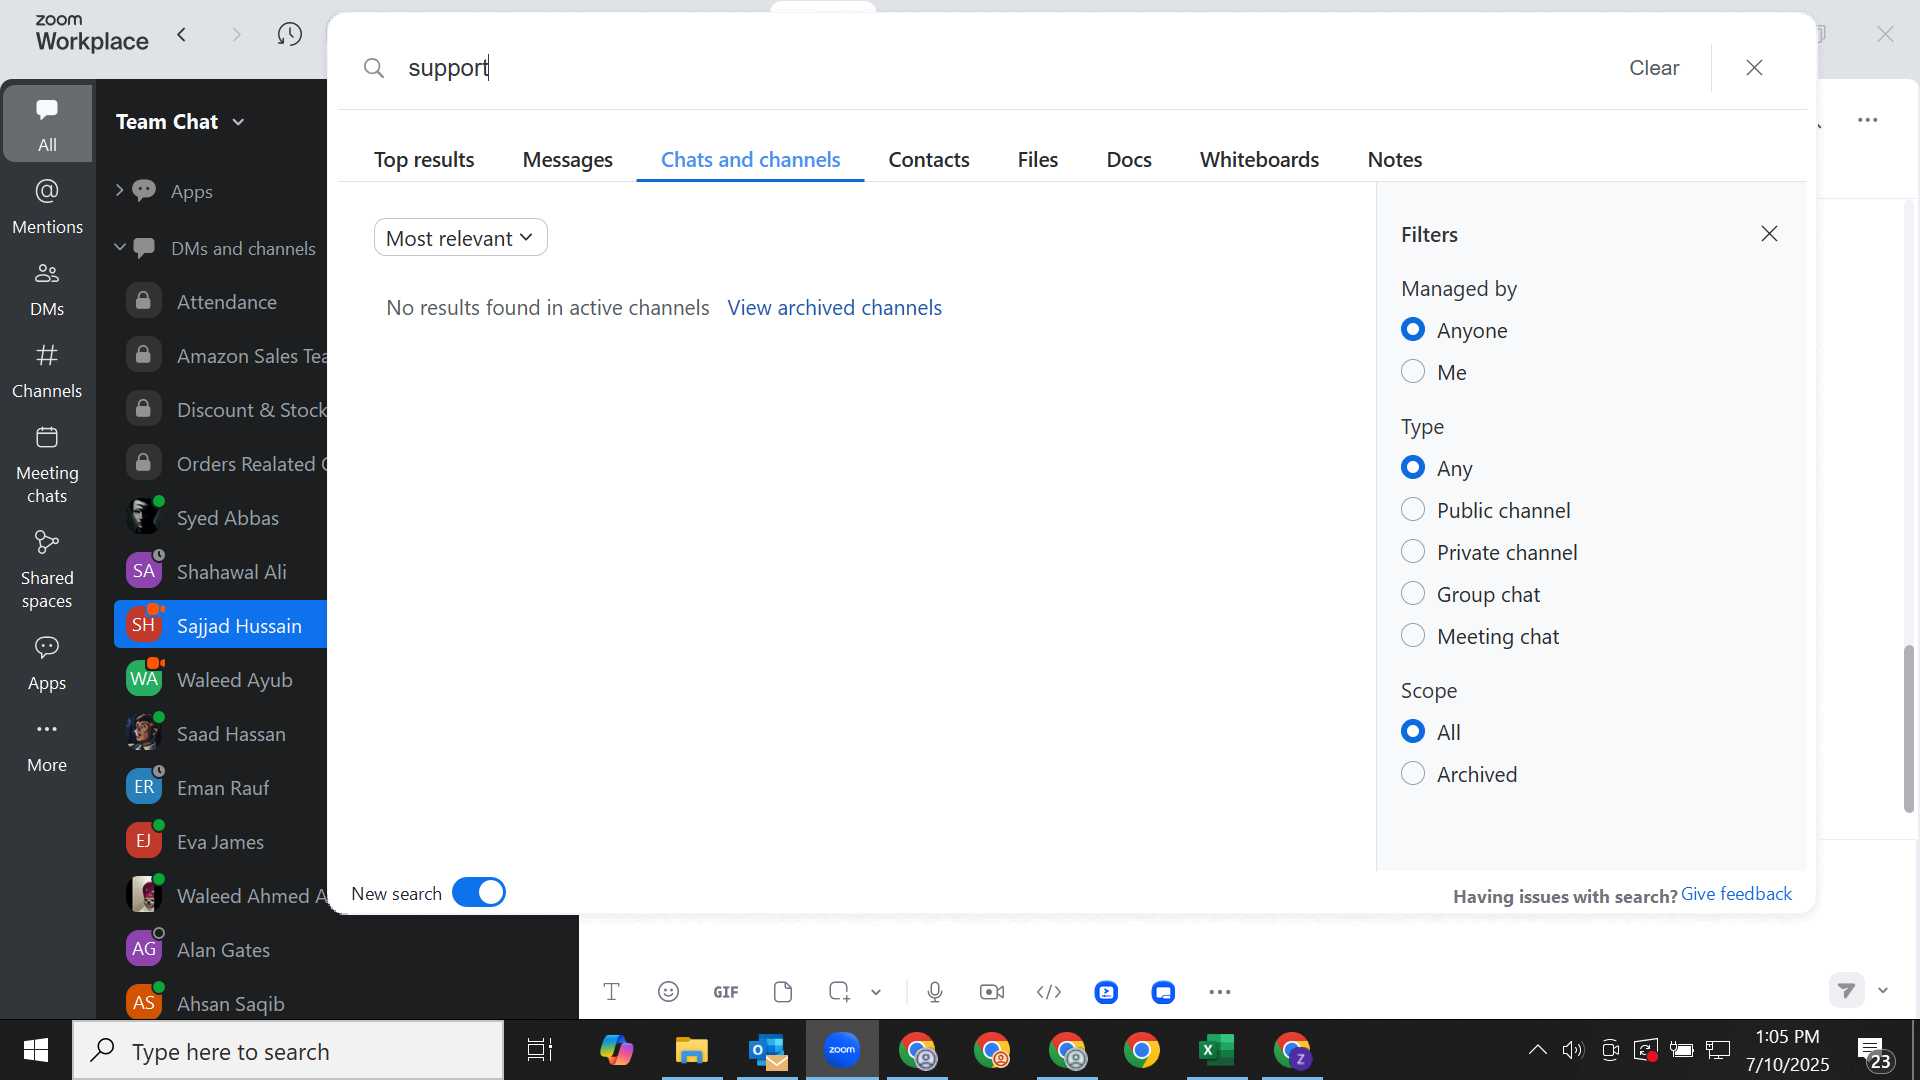Click the support search input field

point(1000,68)
